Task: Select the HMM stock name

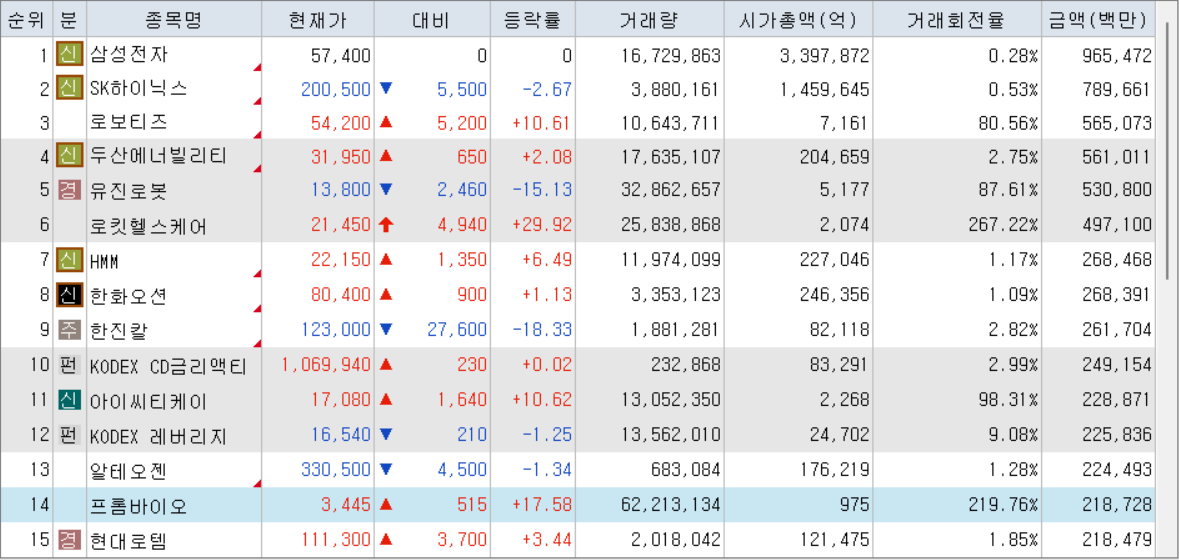Action: pyautogui.click(x=104, y=261)
